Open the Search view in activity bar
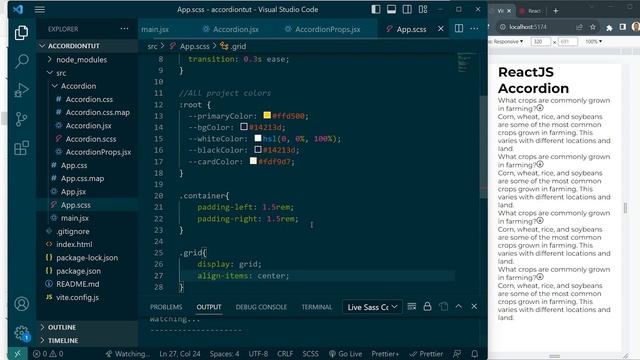The image size is (640, 360). point(21,61)
